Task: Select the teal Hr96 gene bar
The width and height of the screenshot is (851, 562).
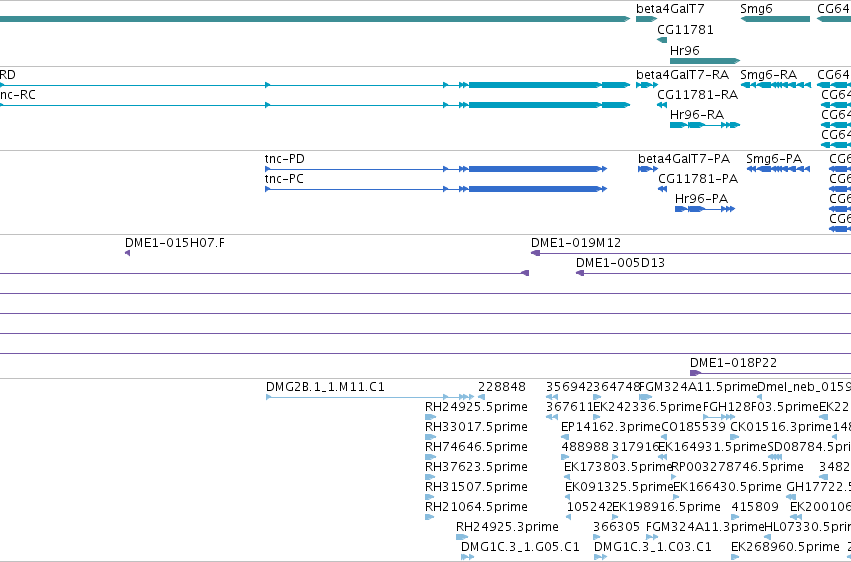Action: 705,61
